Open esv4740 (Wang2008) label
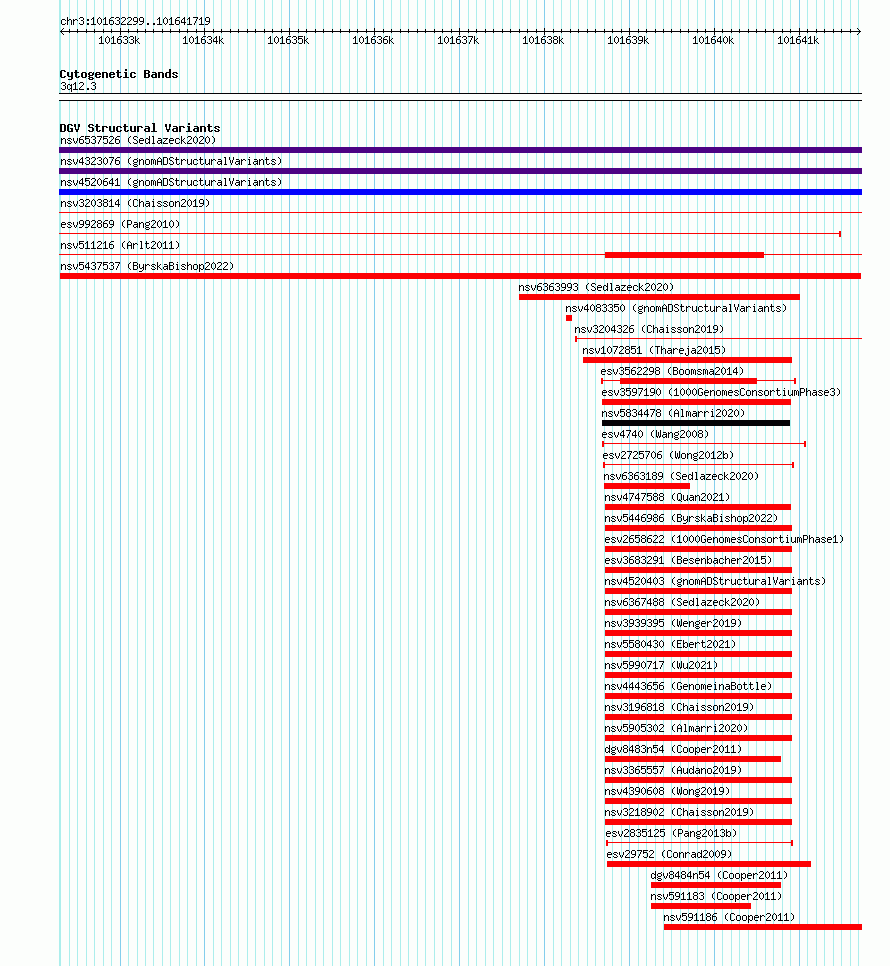 click(x=655, y=434)
